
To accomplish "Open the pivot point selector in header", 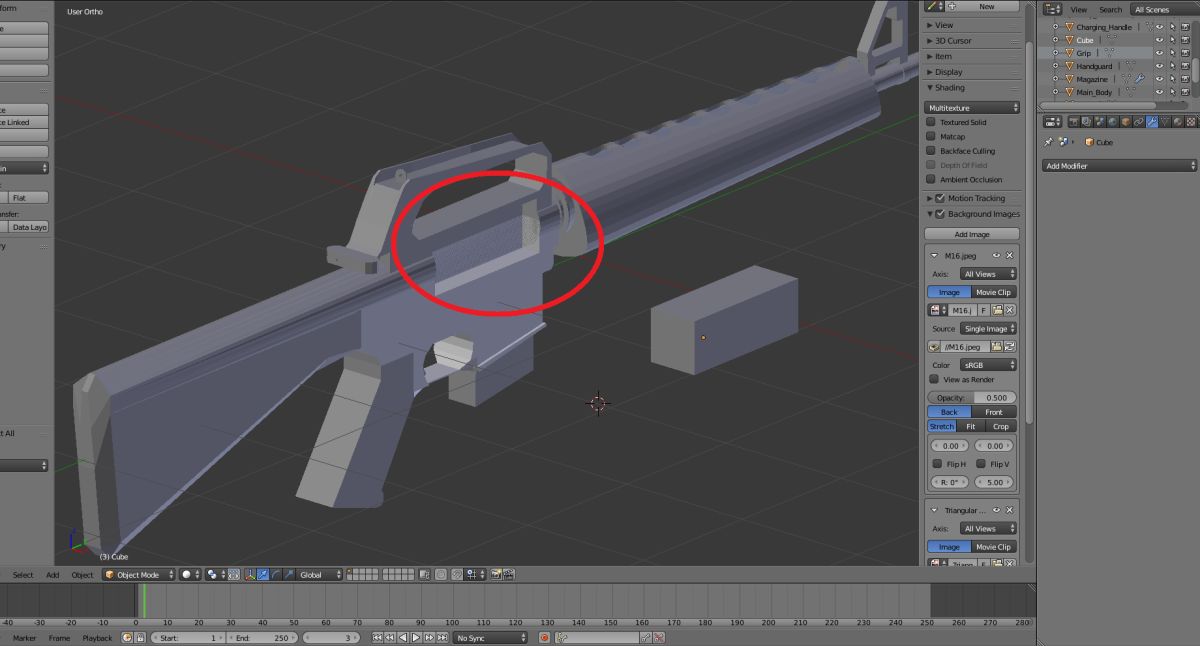I will click(x=214, y=575).
